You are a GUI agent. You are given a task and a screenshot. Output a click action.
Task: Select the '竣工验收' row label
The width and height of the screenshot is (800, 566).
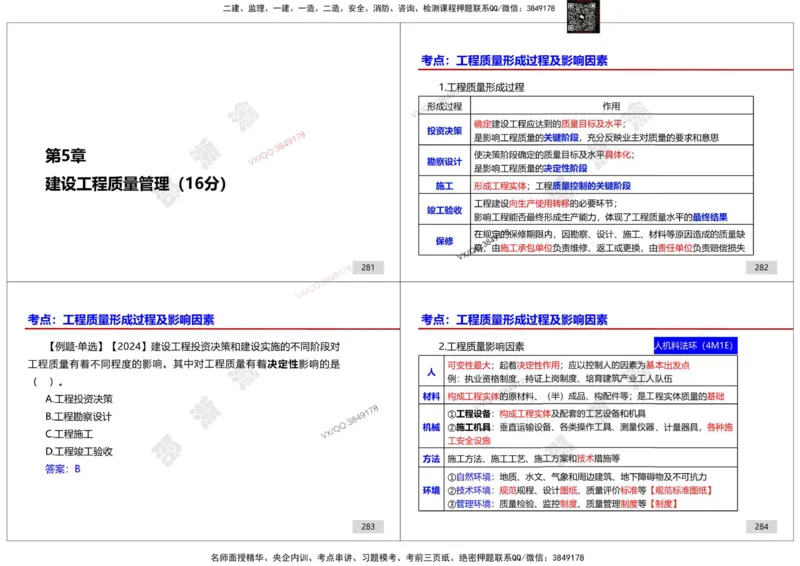pos(444,210)
